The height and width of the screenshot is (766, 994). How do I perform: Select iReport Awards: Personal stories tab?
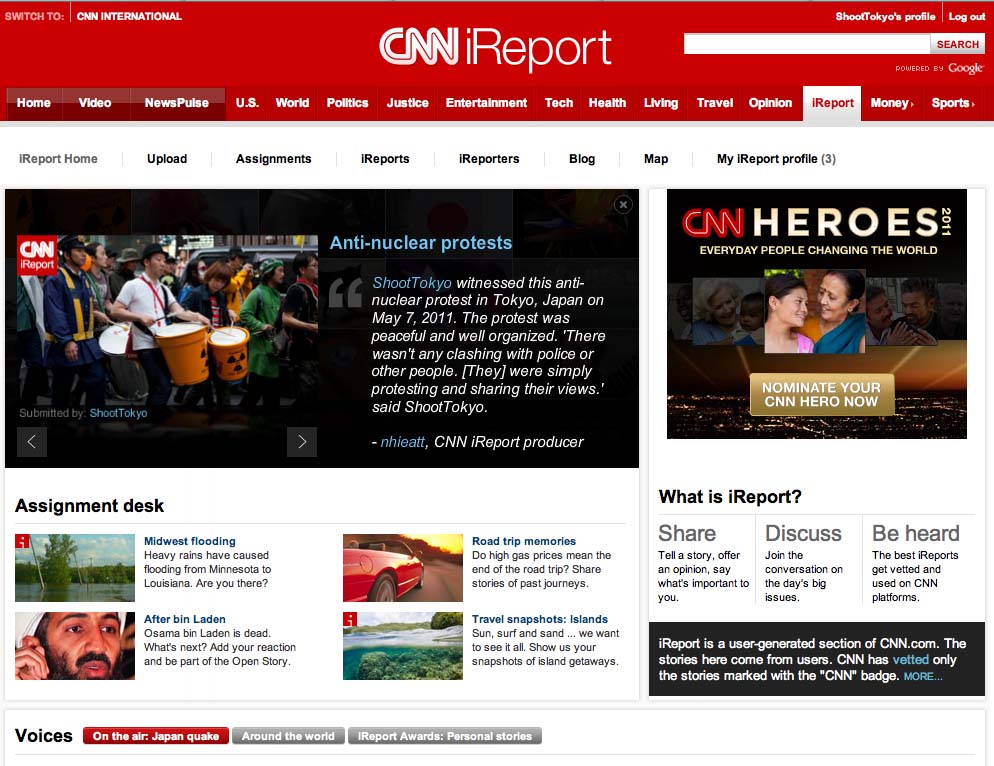445,736
